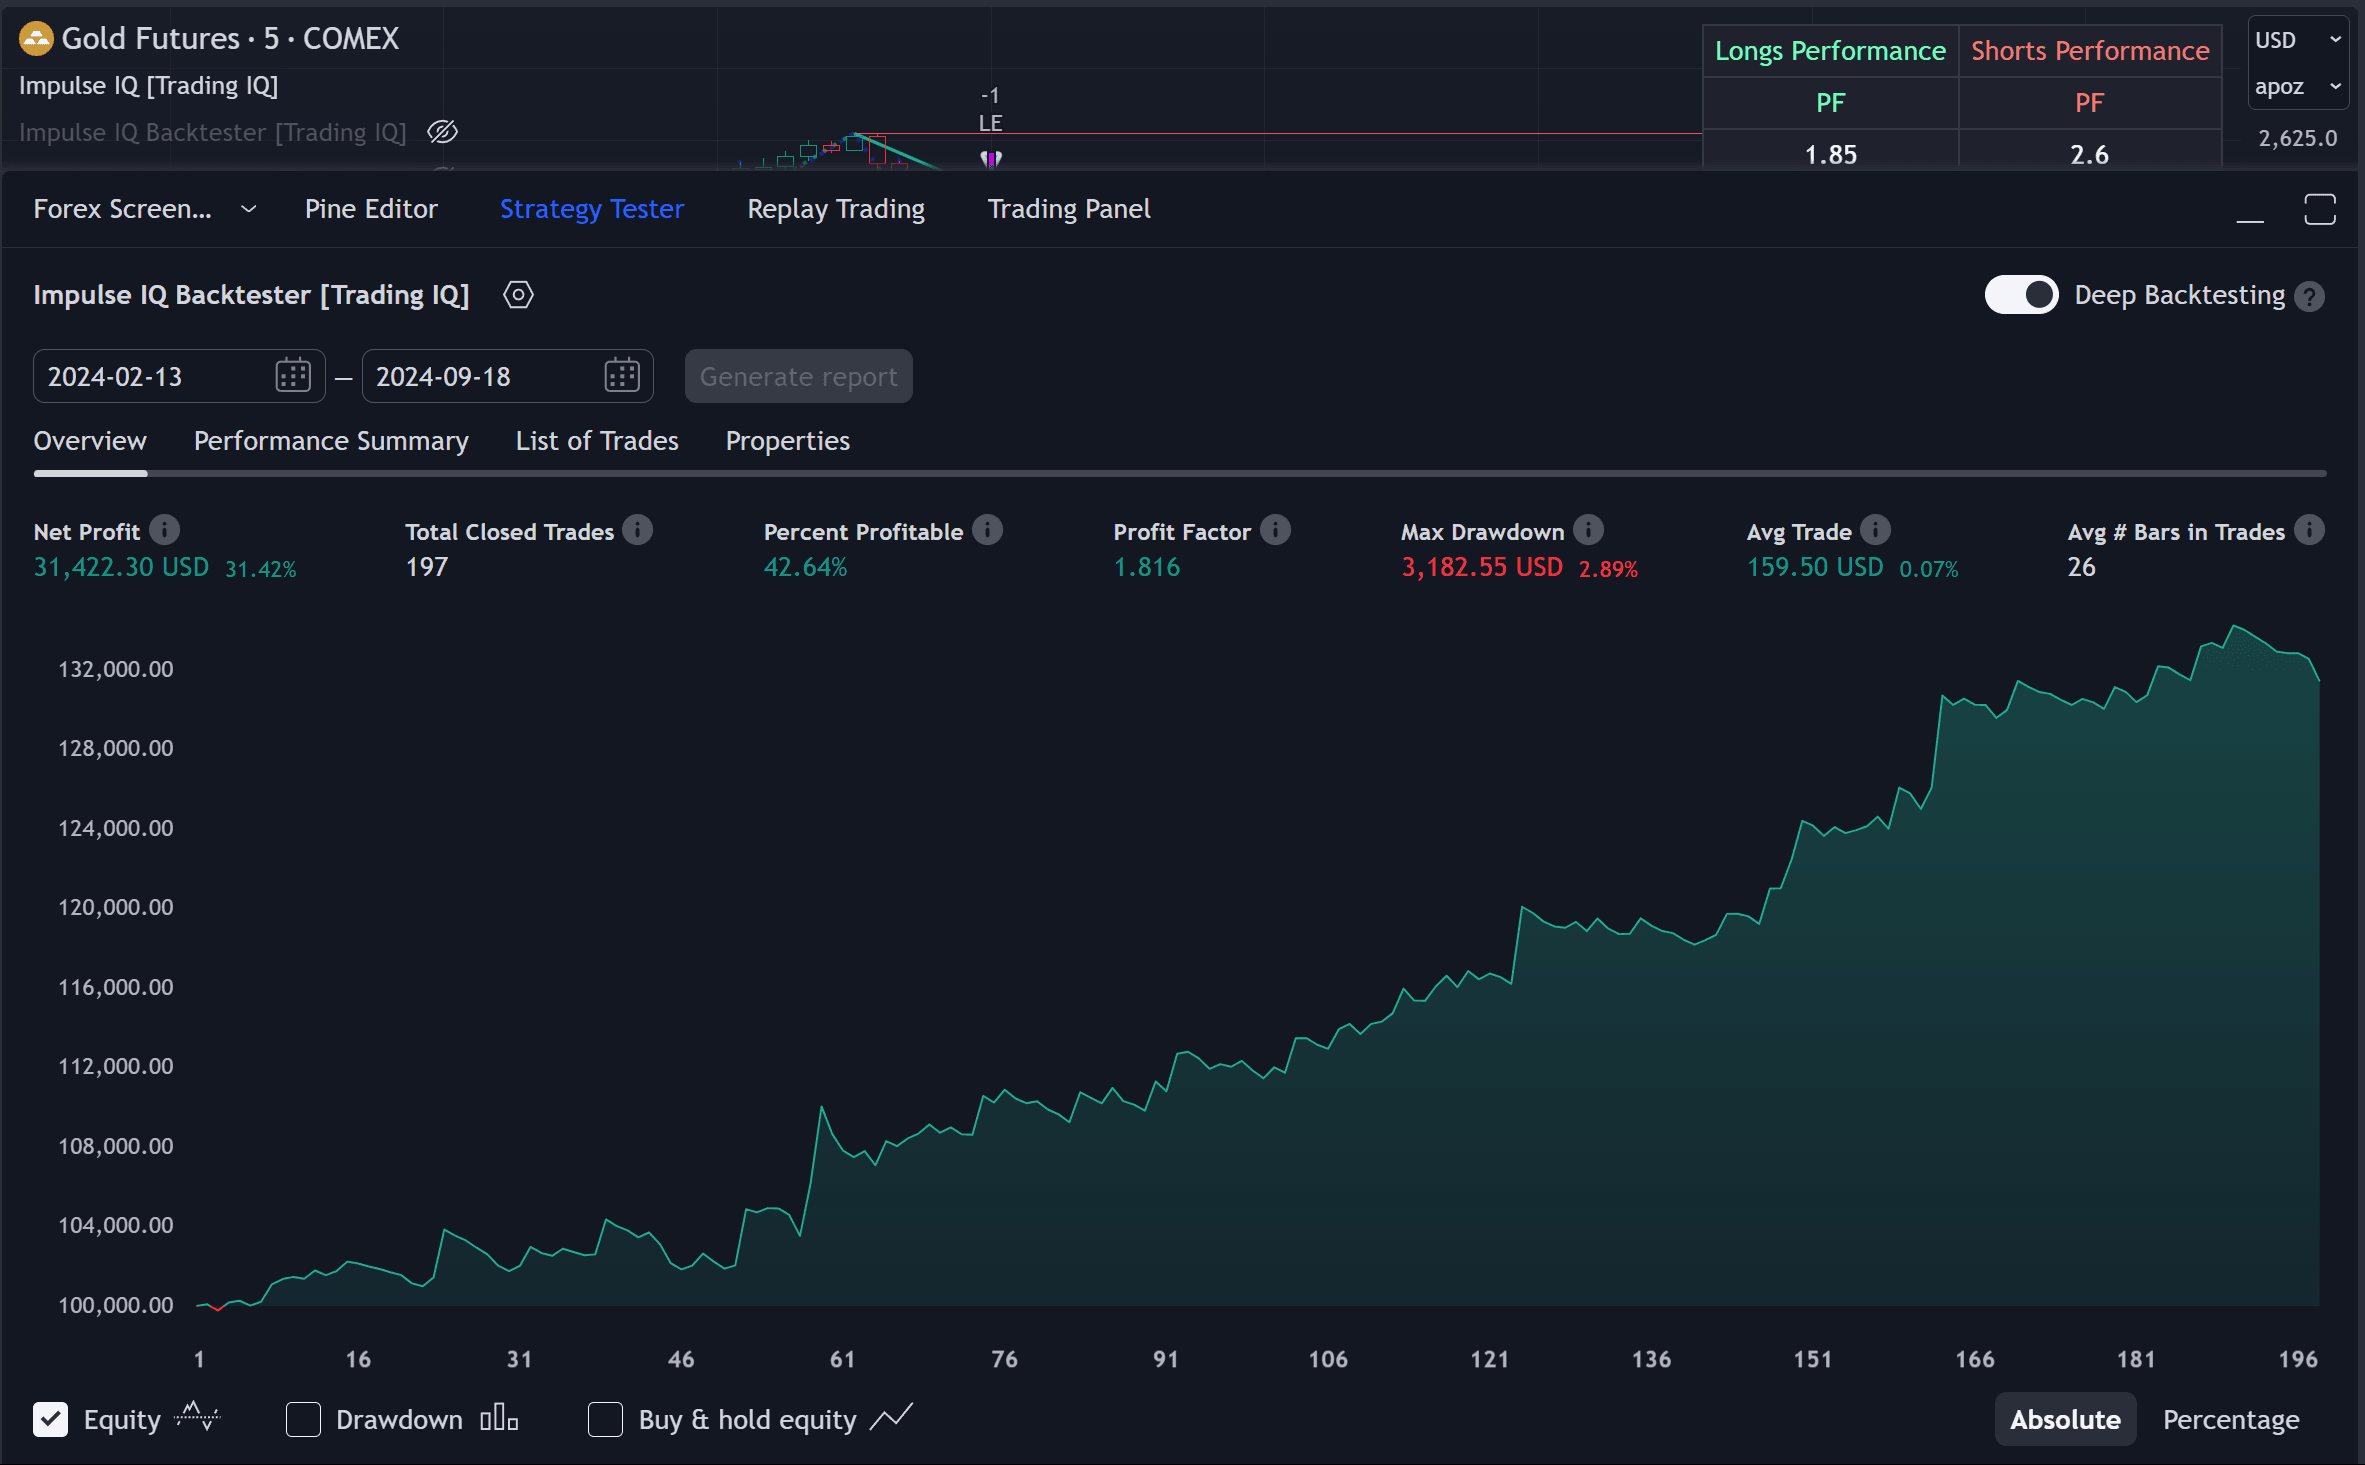Open the Forex Screener tab
Viewport: 2365px width, 1465px height.
pyautogui.click(x=123, y=209)
